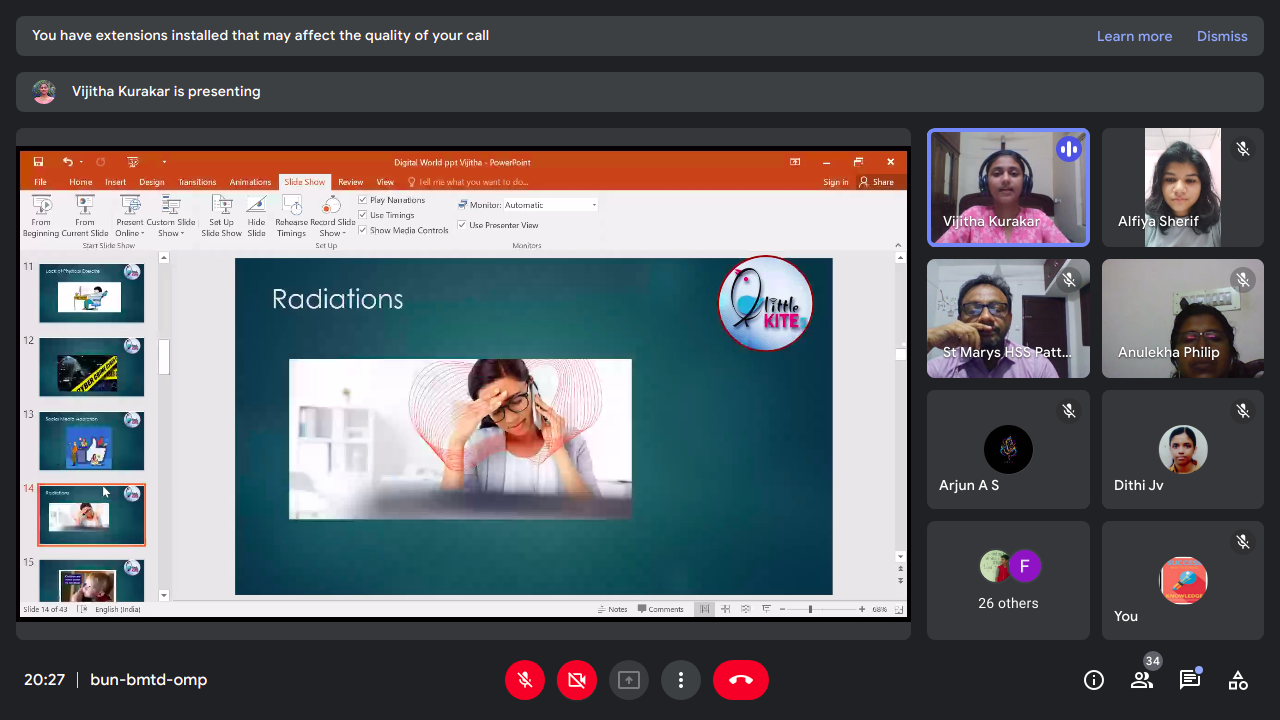This screenshot has width=1280, height=720.
Task: Click the Learn more link
Action: [1134, 36]
